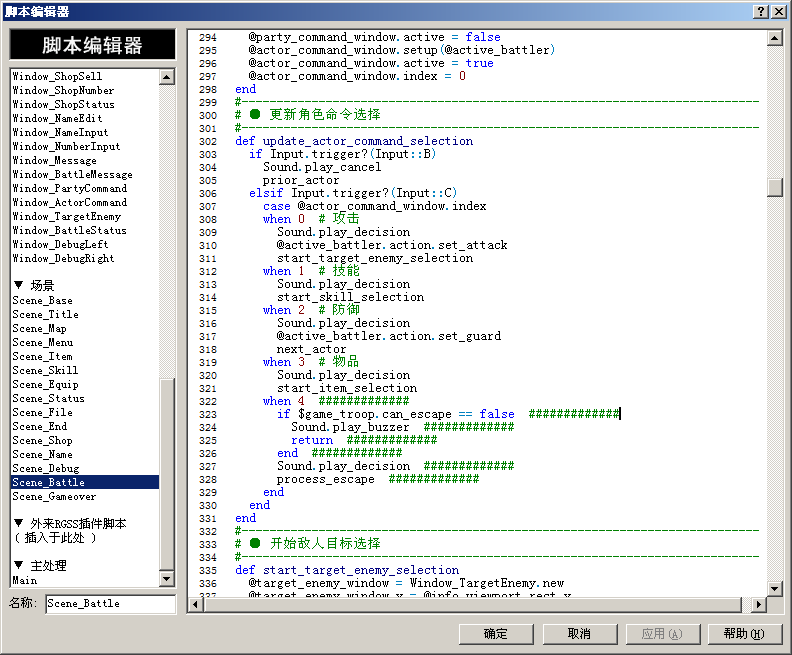Close the script editor window
The height and width of the screenshot is (655, 792).
[778, 11]
